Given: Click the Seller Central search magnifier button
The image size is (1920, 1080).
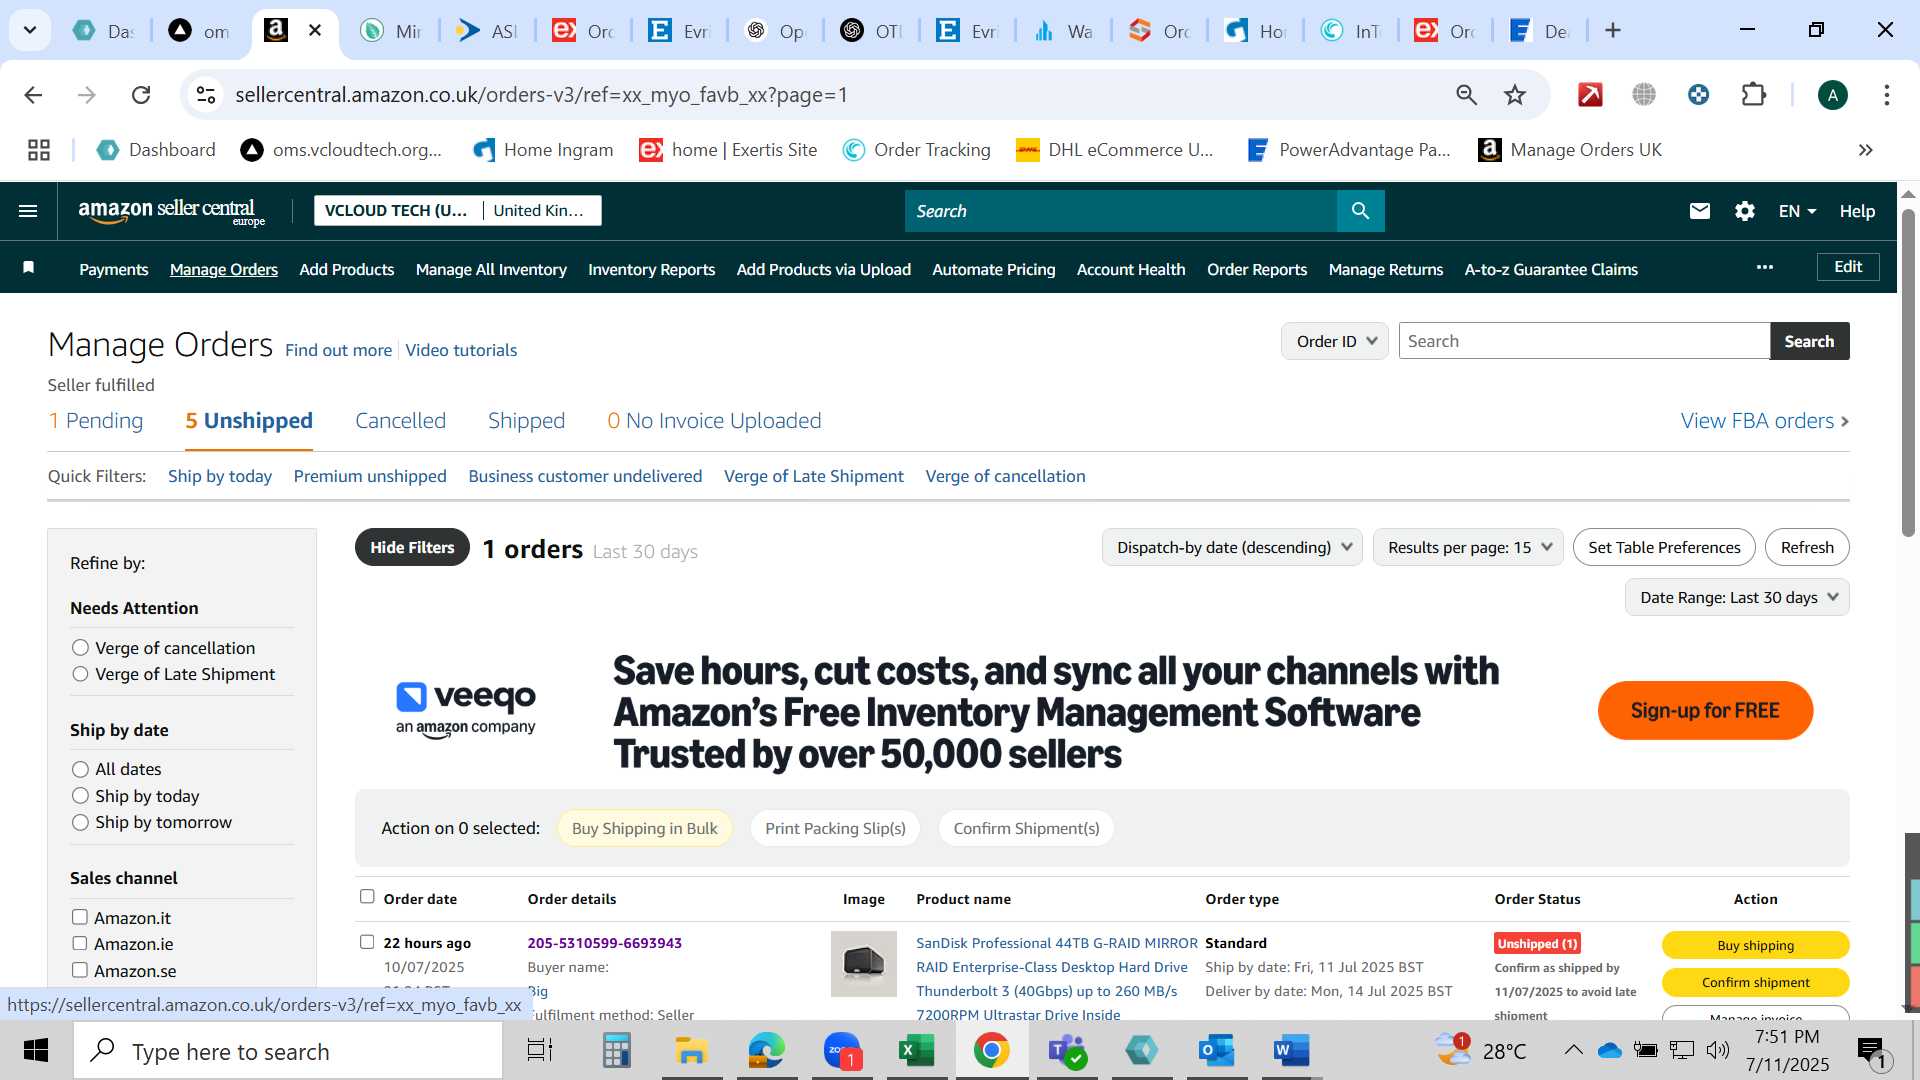Looking at the screenshot, I should tap(1360, 211).
